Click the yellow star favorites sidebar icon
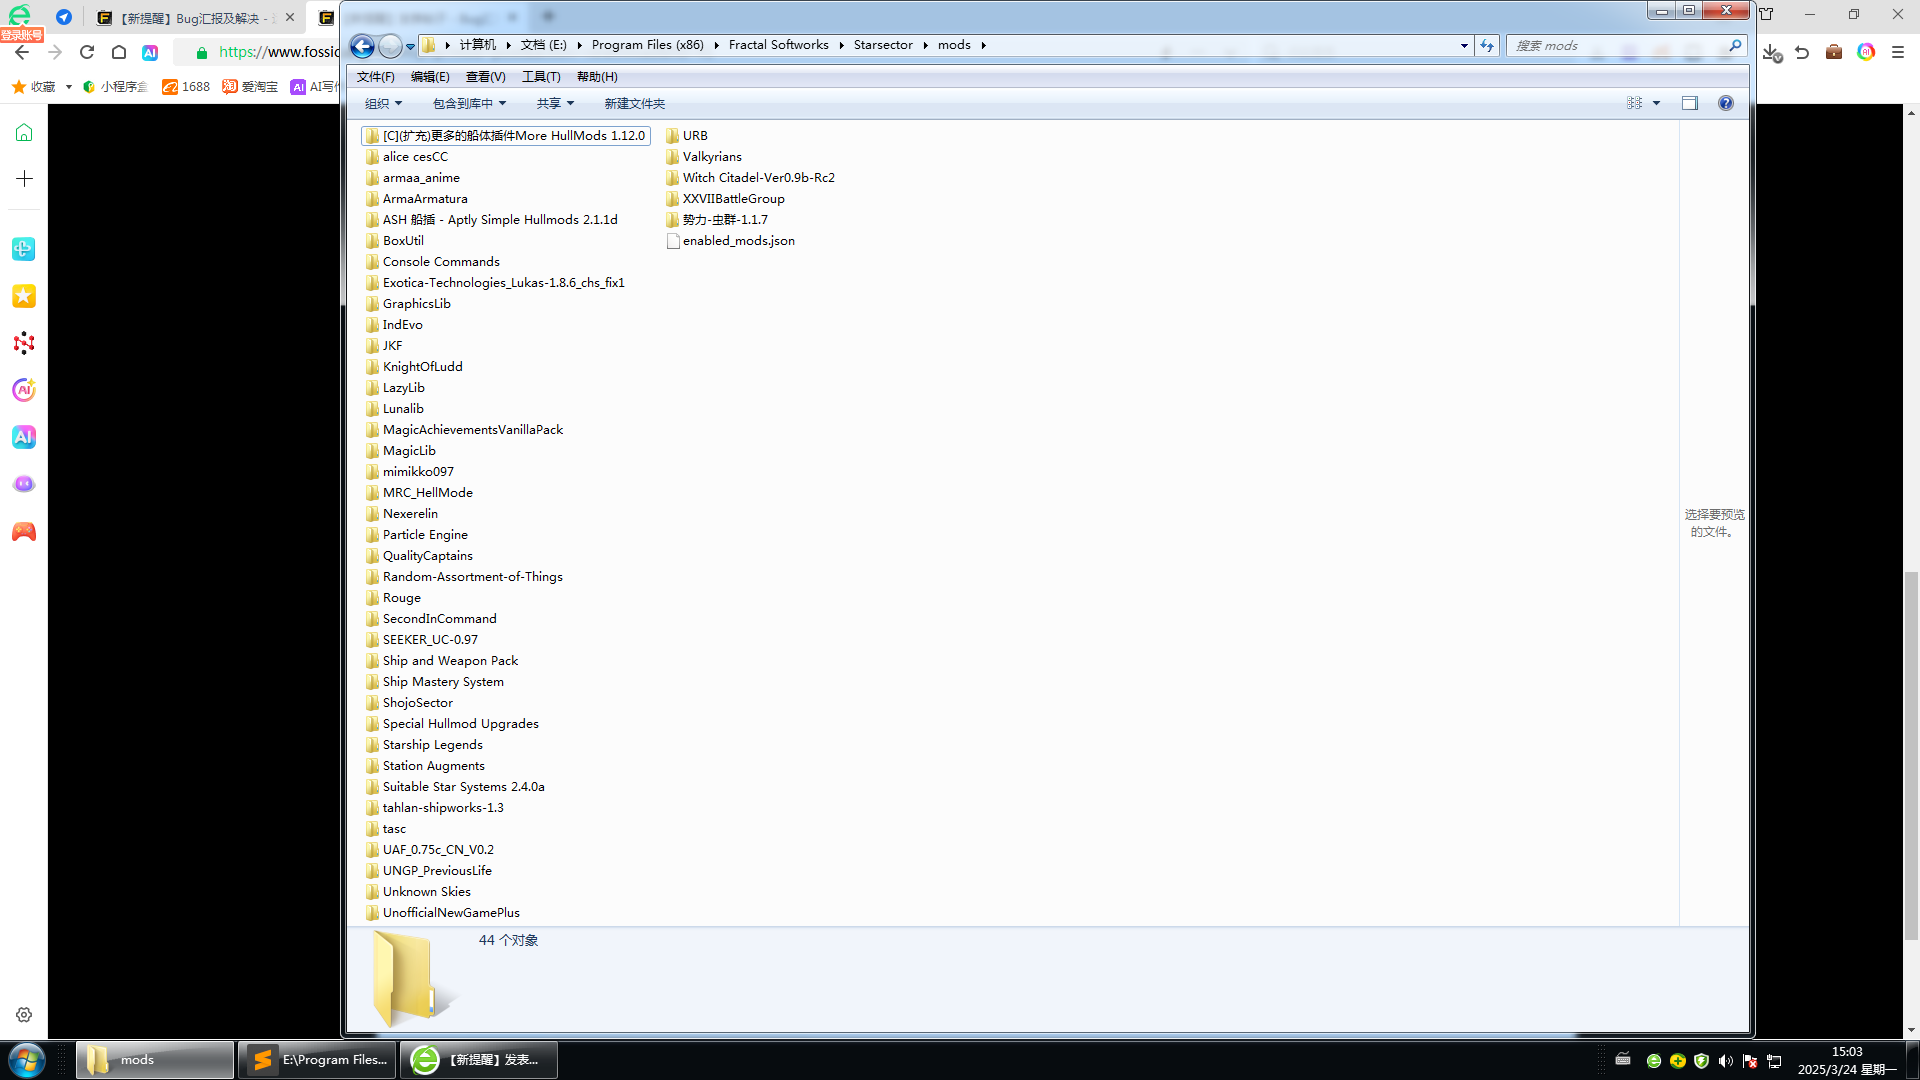 24,296
